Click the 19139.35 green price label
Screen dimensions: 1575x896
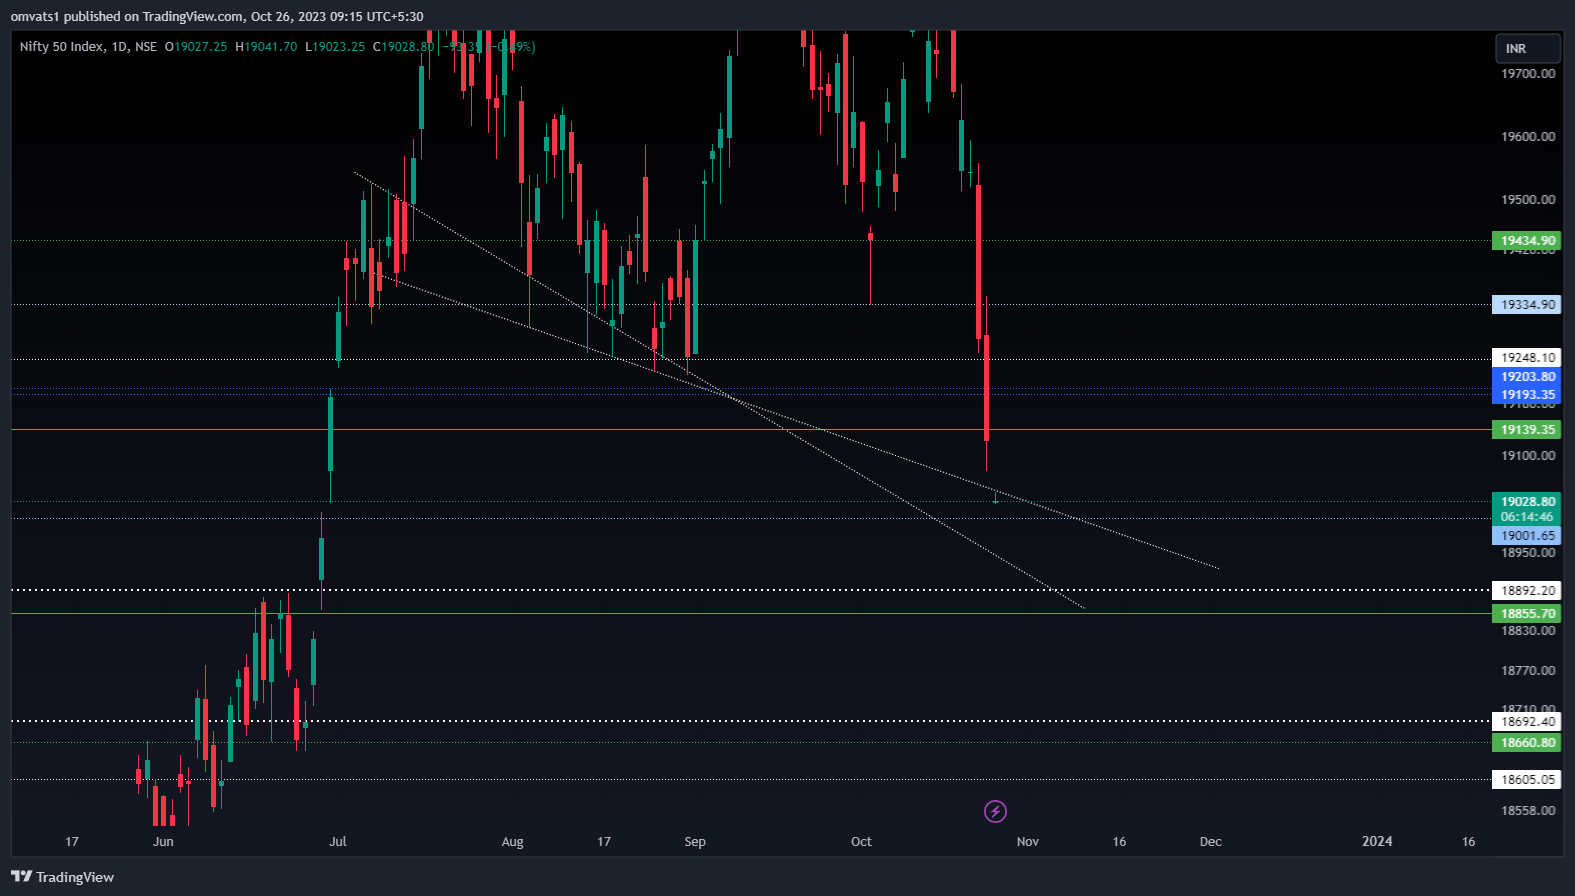pyautogui.click(x=1527, y=430)
